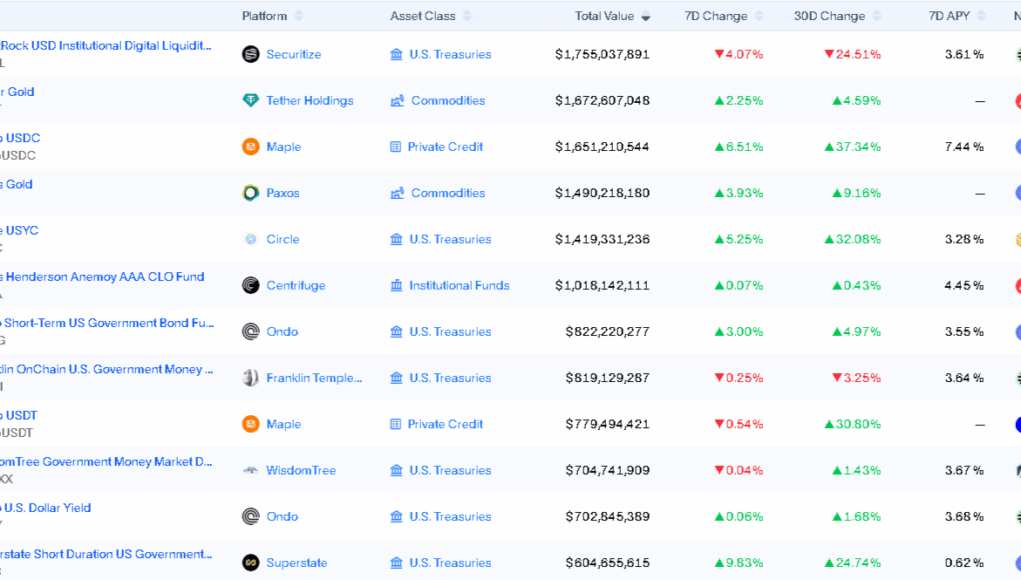The width and height of the screenshot is (1021, 580).
Task: Click the Circle platform logo
Action: (251, 239)
